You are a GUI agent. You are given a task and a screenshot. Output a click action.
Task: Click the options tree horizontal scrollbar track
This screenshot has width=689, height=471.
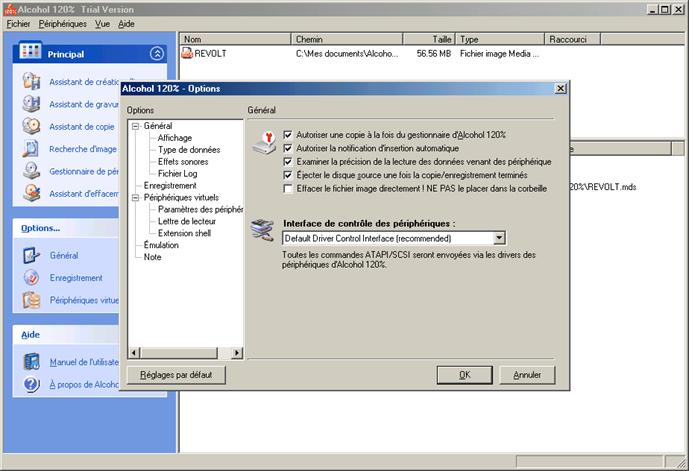[x=224, y=352]
